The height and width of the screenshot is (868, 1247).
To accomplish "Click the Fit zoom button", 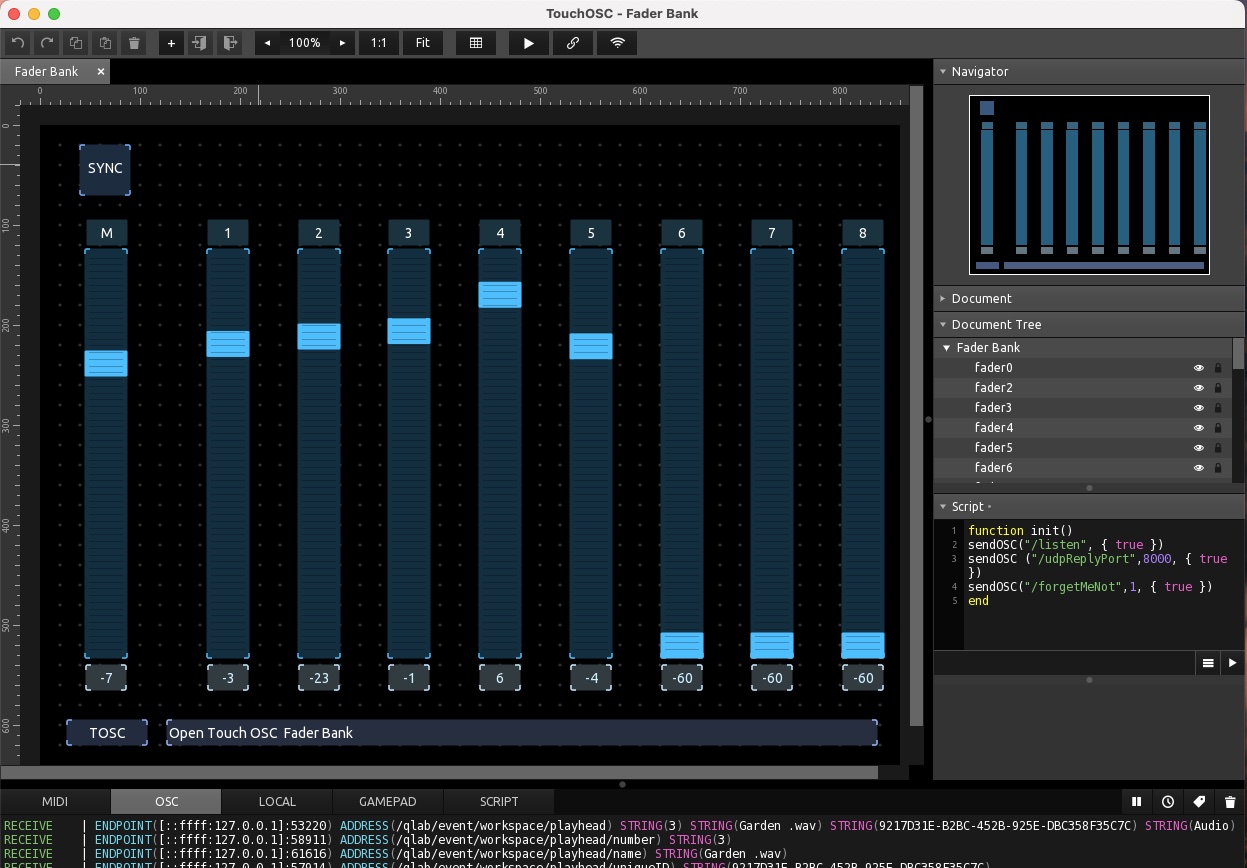I will click(423, 43).
